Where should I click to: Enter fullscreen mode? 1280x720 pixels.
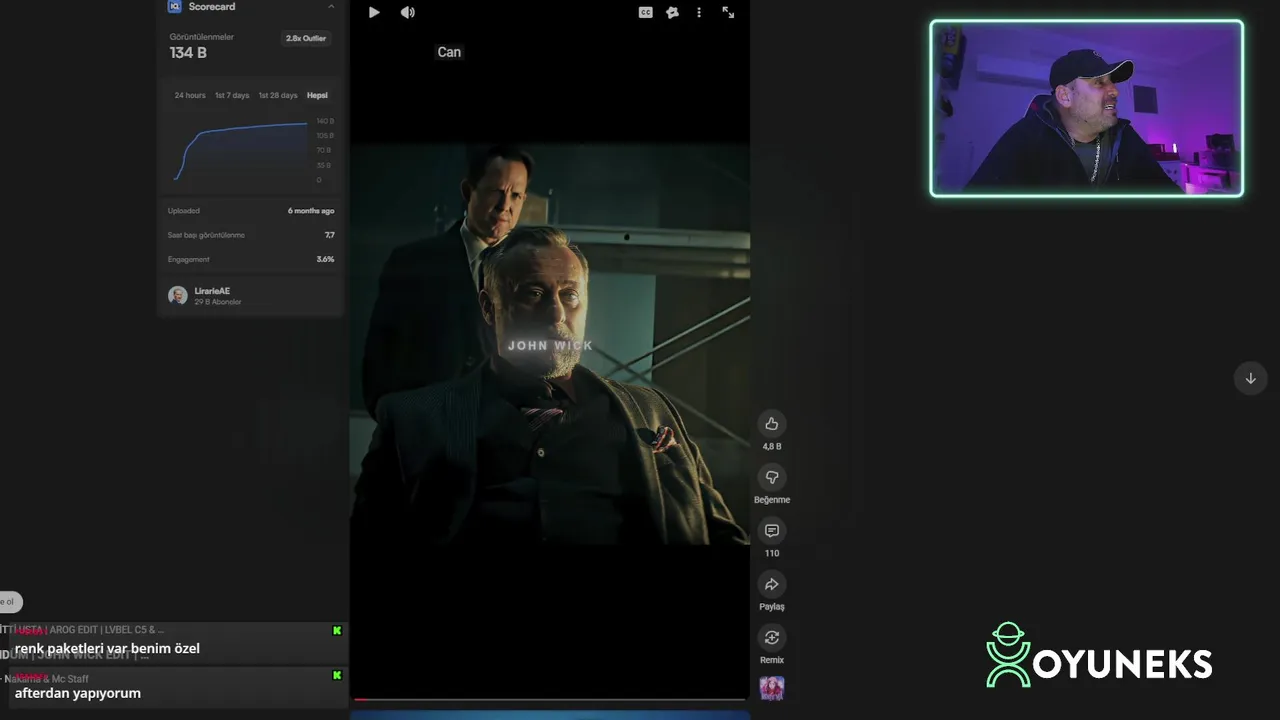pos(728,12)
